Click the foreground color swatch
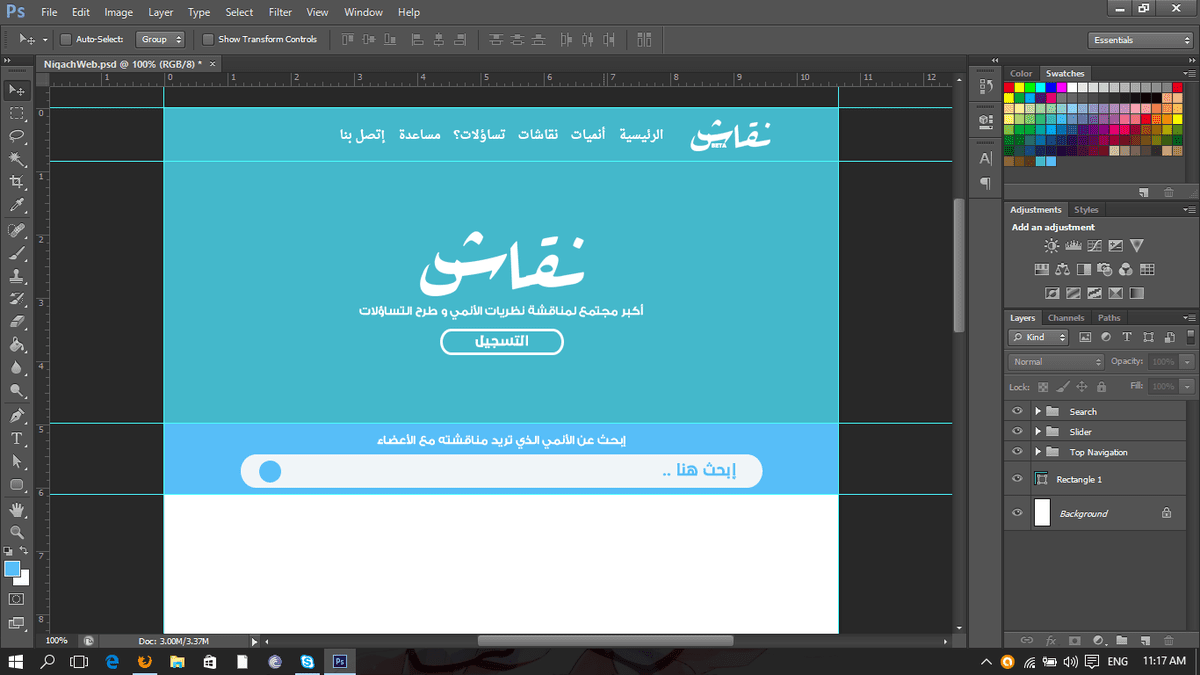This screenshot has height=675, width=1200. pos(12,569)
